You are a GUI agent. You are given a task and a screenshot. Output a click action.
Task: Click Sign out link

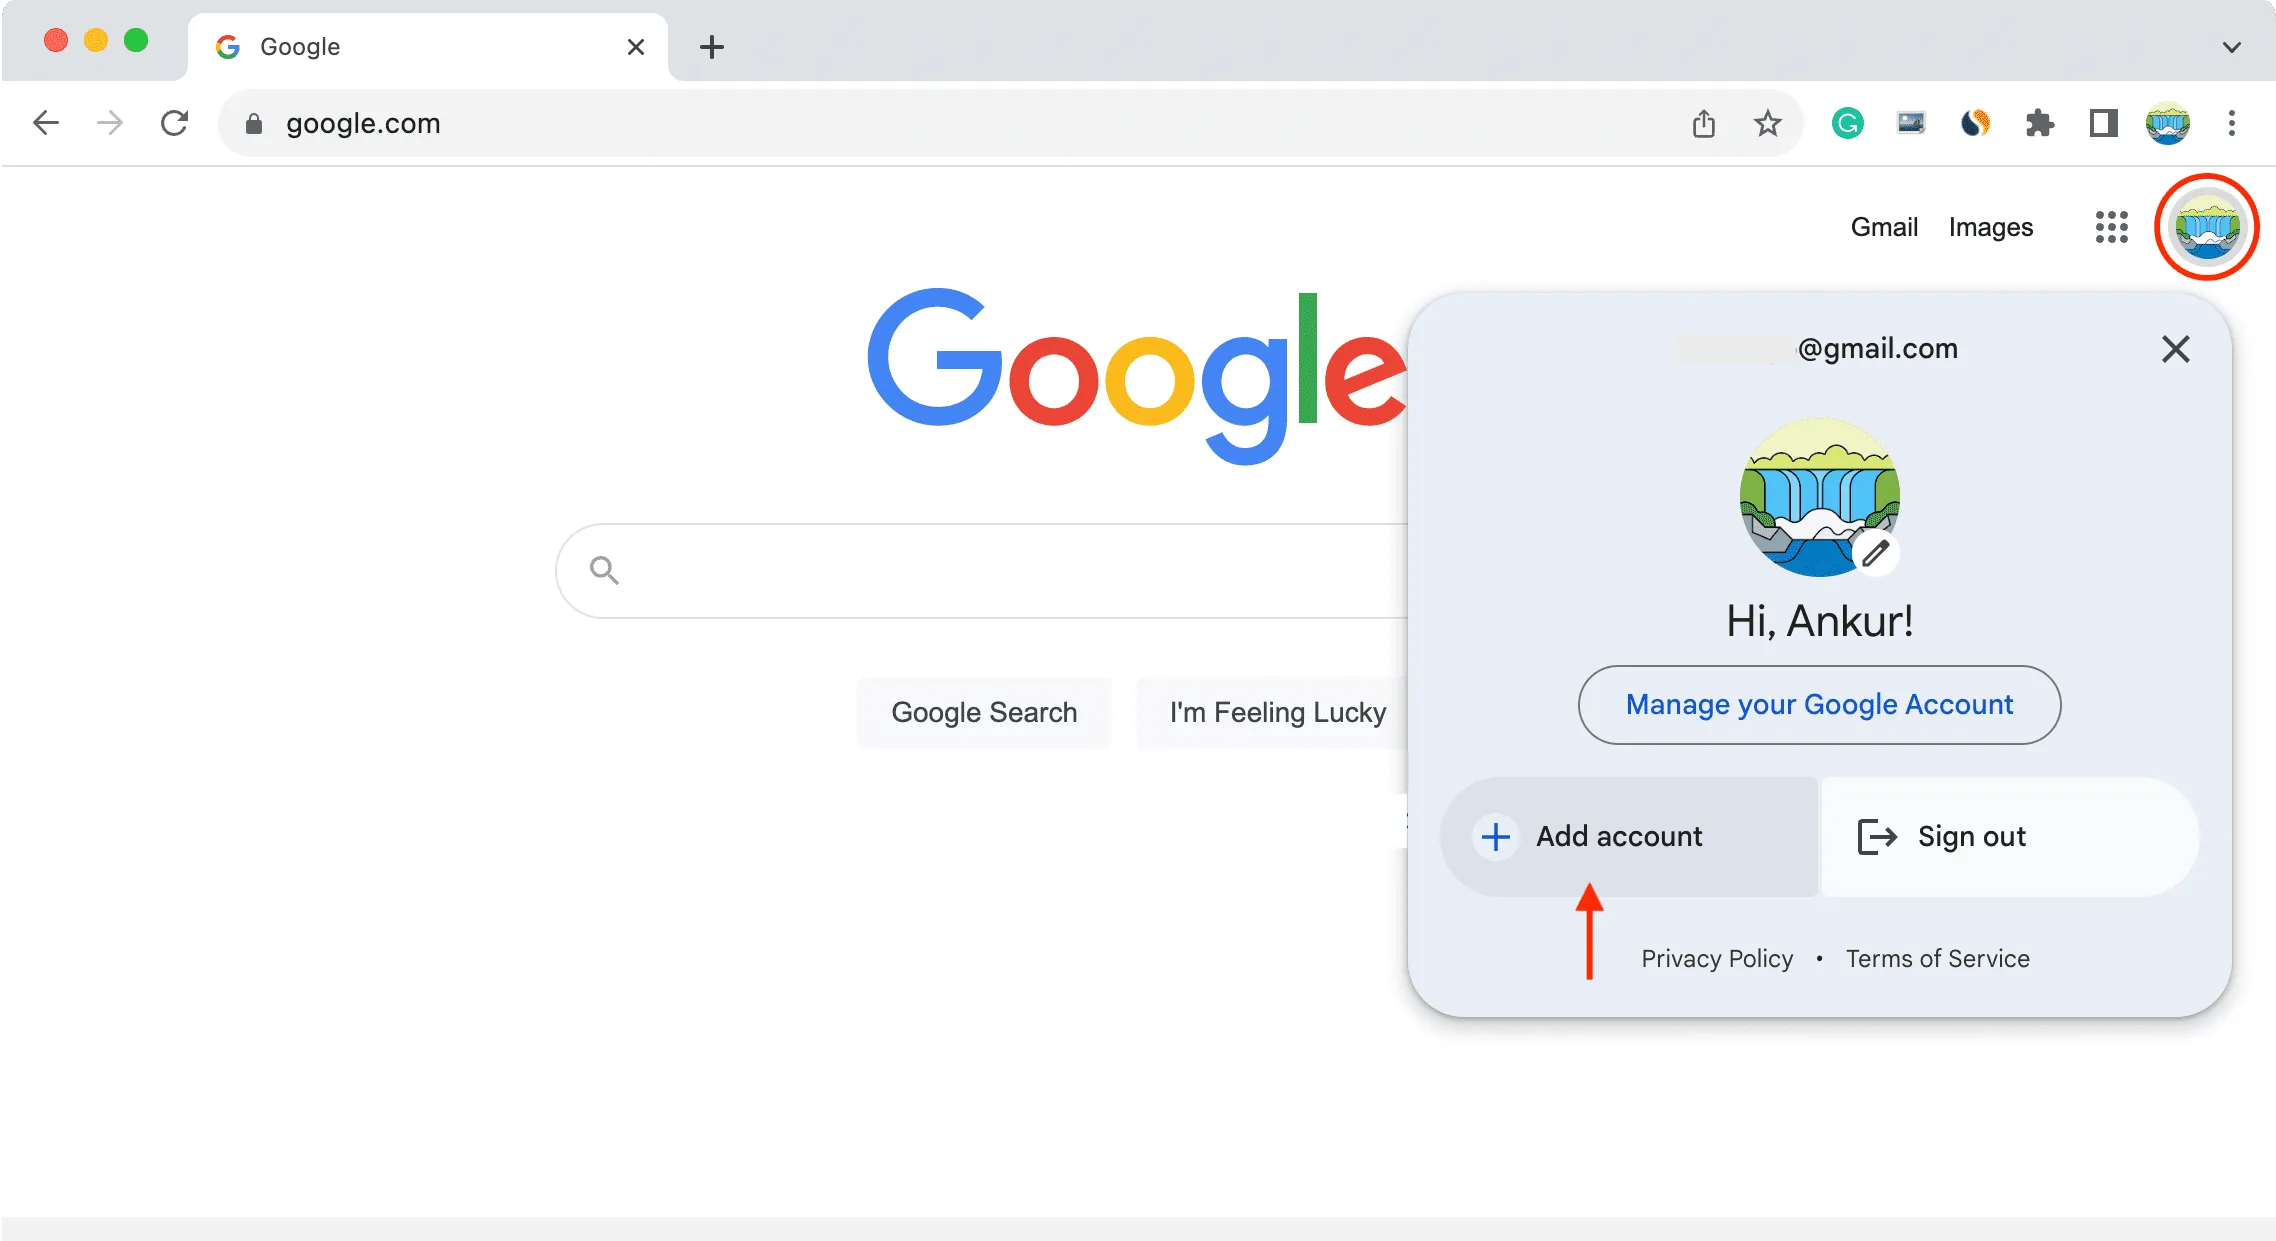pos(1970,836)
